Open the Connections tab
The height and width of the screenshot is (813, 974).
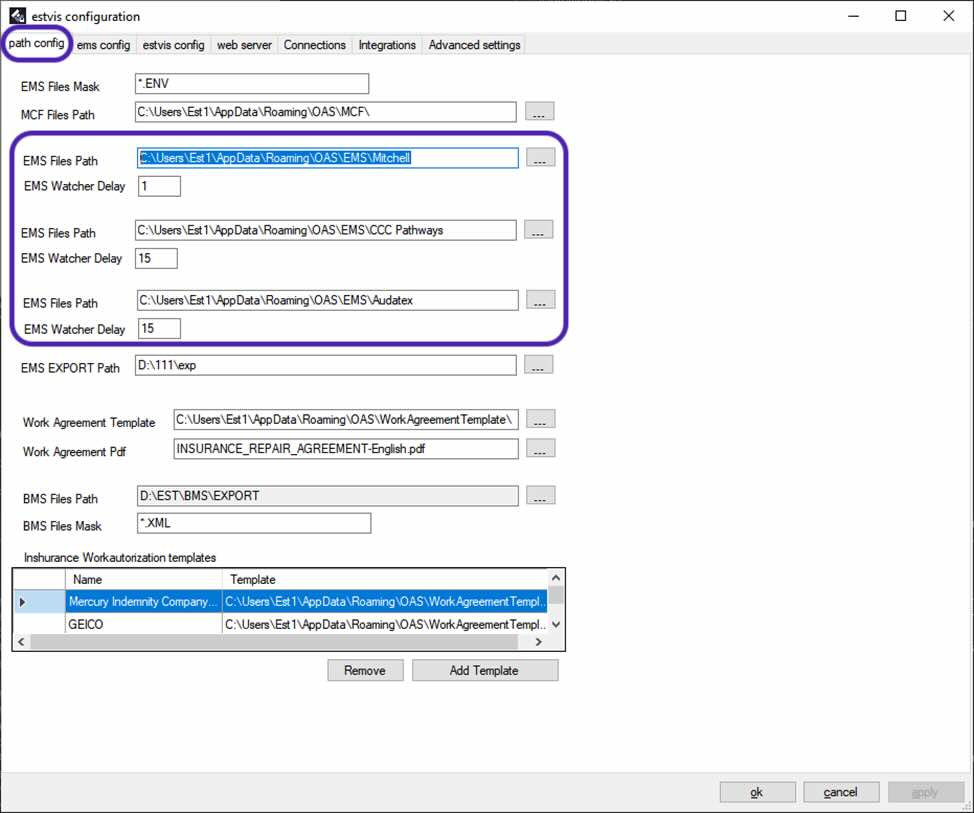tap(314, 45)
